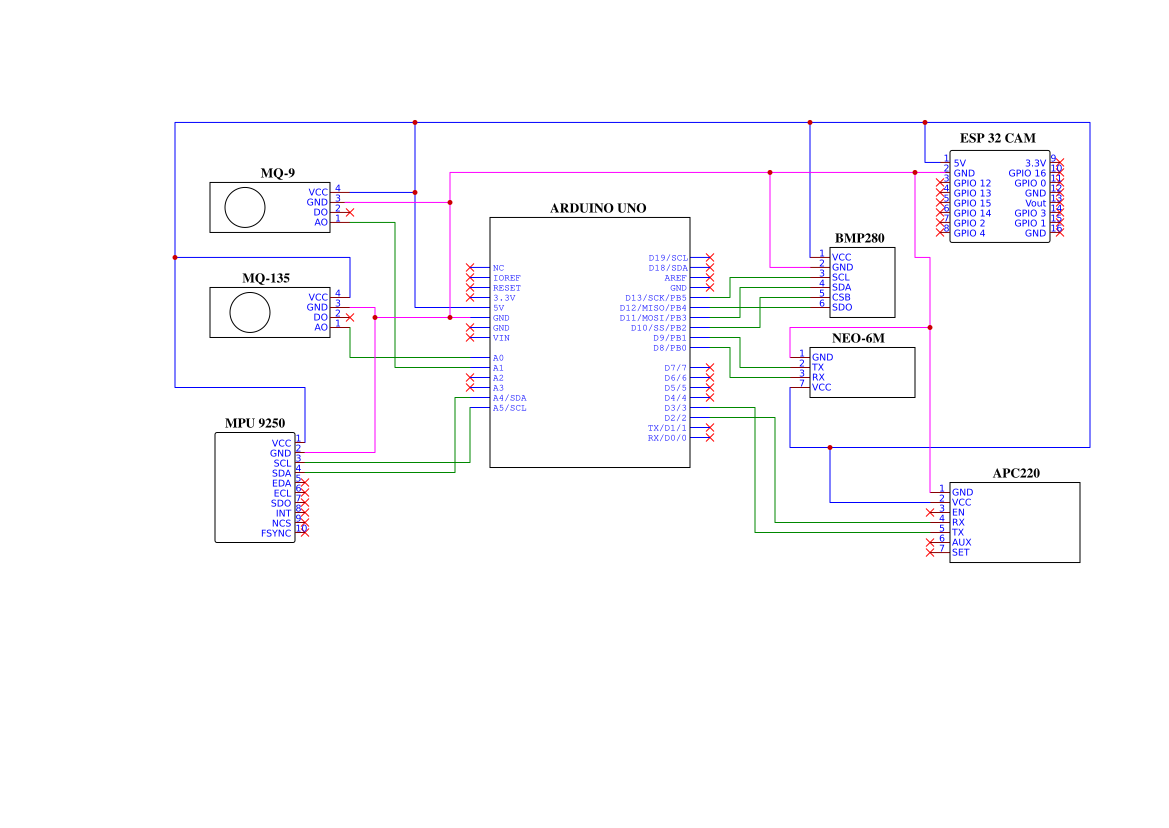Click the A5/SCL pin label

click(x=510, y=408)
